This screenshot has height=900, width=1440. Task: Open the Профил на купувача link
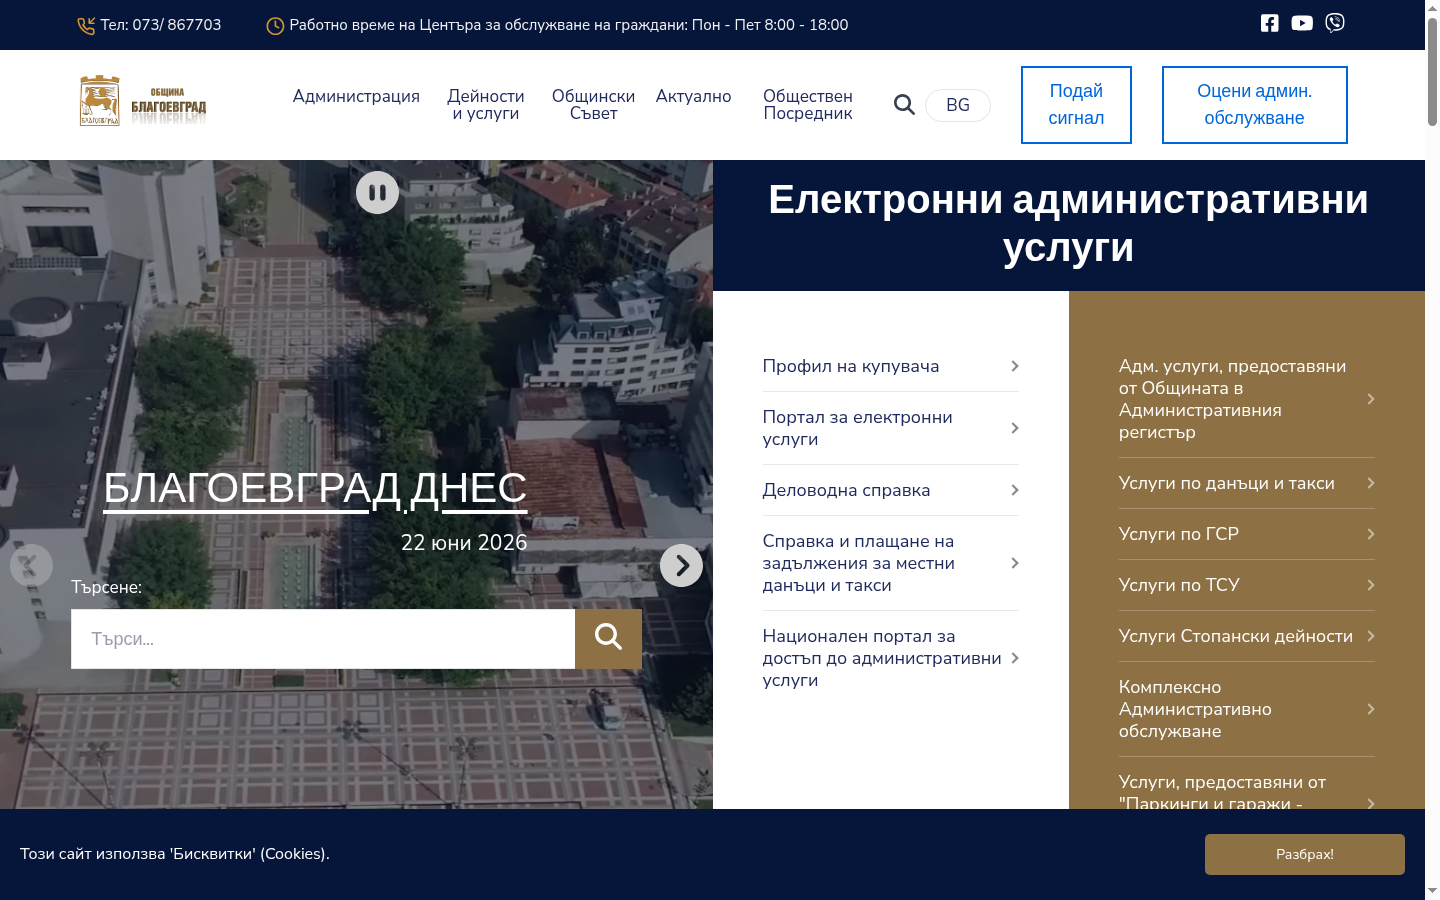[890, 366]
